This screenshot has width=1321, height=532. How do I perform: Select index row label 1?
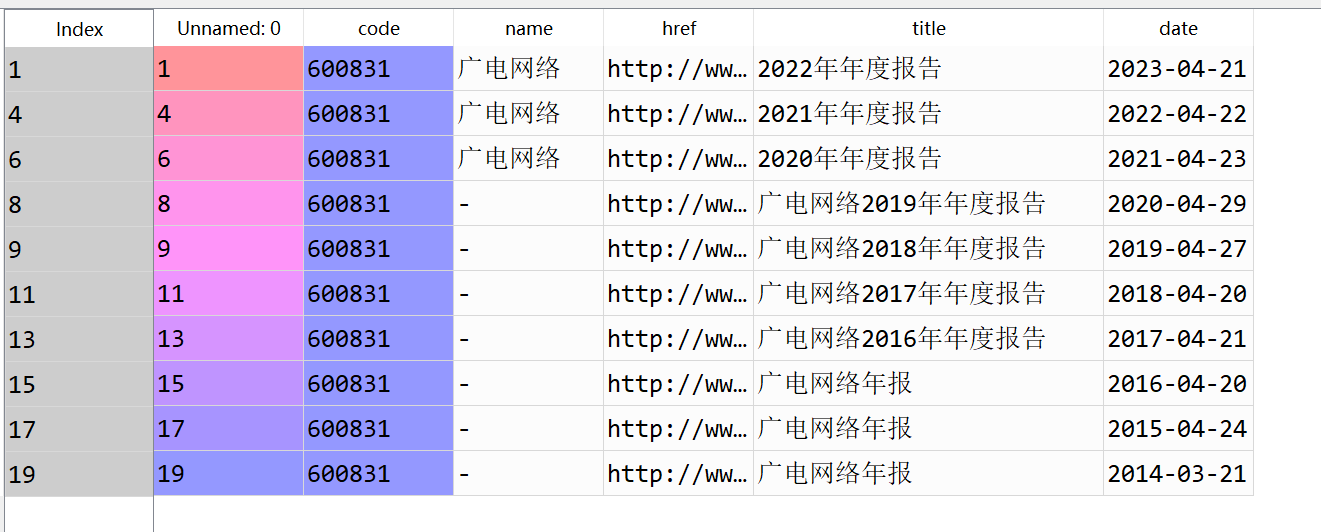click(79, 69)
